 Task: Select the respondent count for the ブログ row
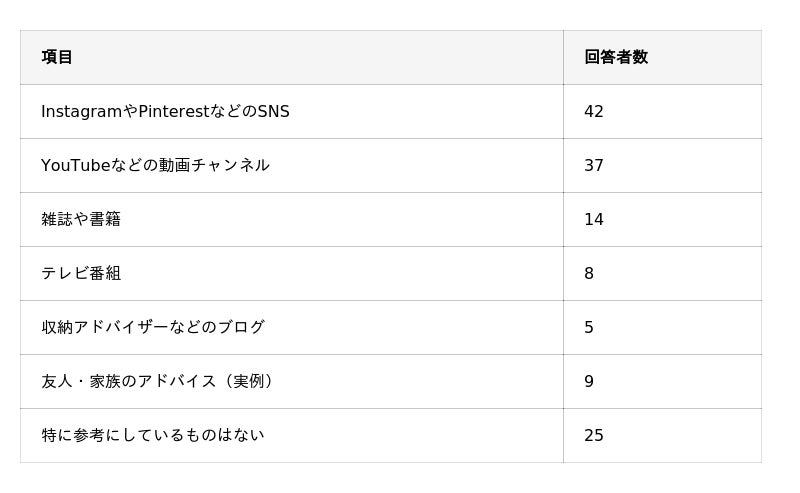[x=589, y=327]
